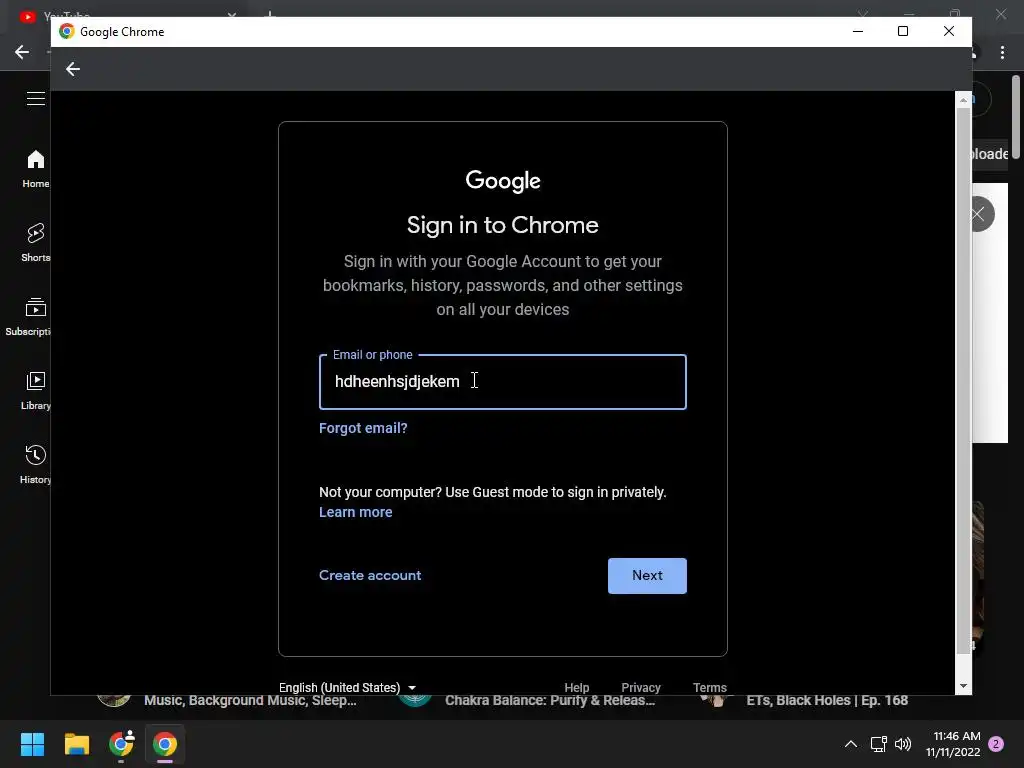
Task: Click the sign-in window scrollbar up arrow
Action: (963, 100)
